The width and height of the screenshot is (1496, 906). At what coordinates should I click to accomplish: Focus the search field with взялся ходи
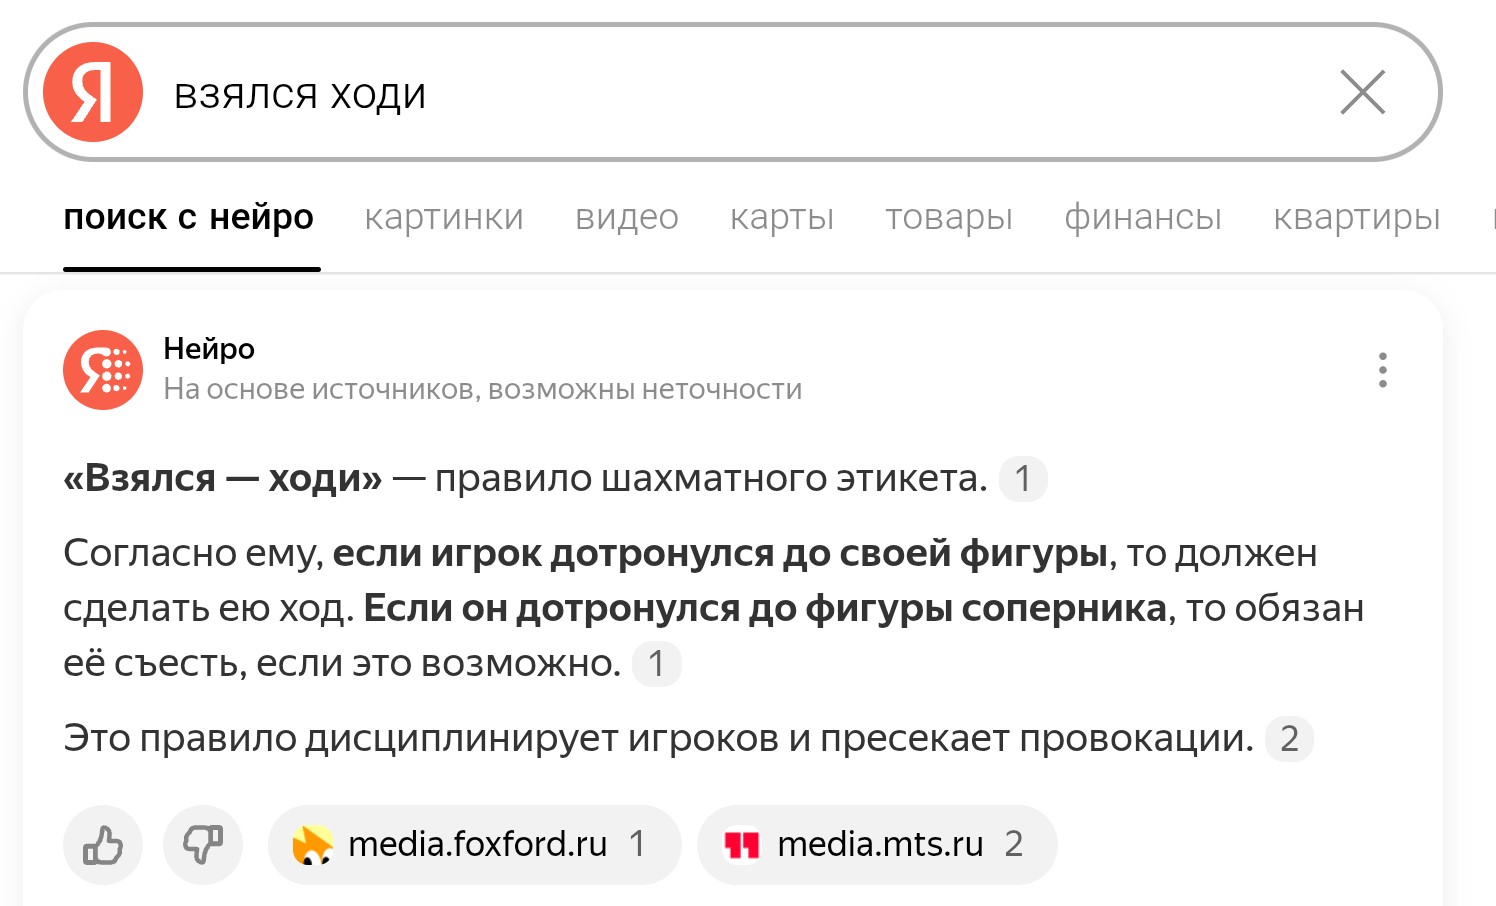[740, 93]
